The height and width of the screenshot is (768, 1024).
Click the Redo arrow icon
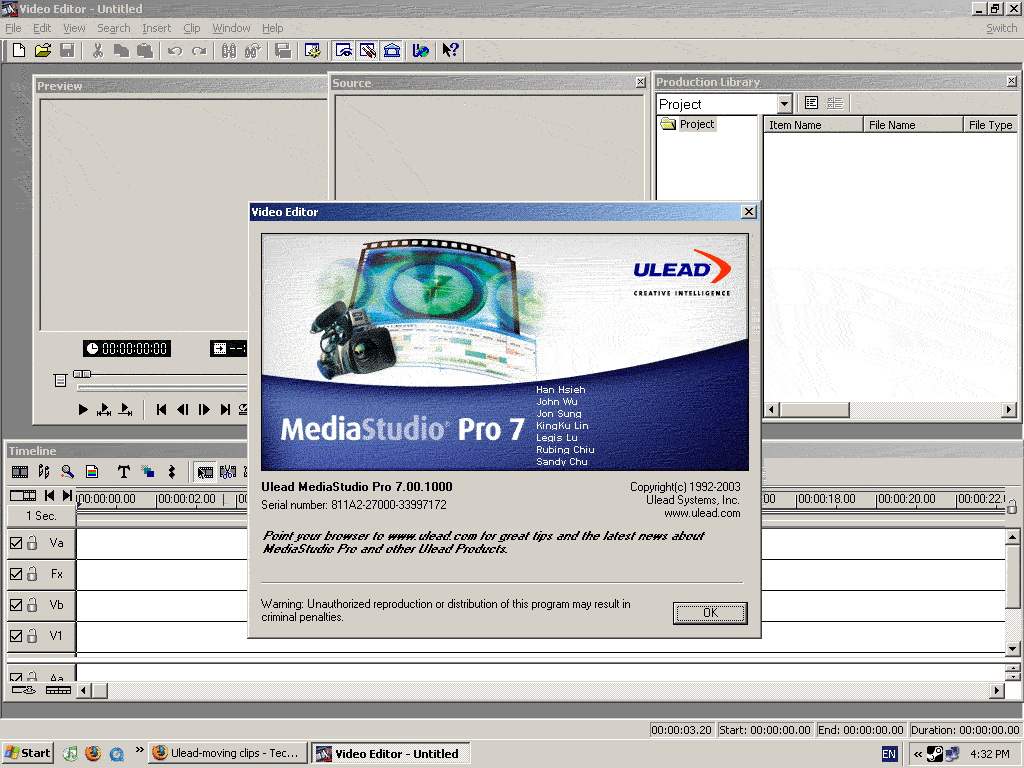(199, 50)
